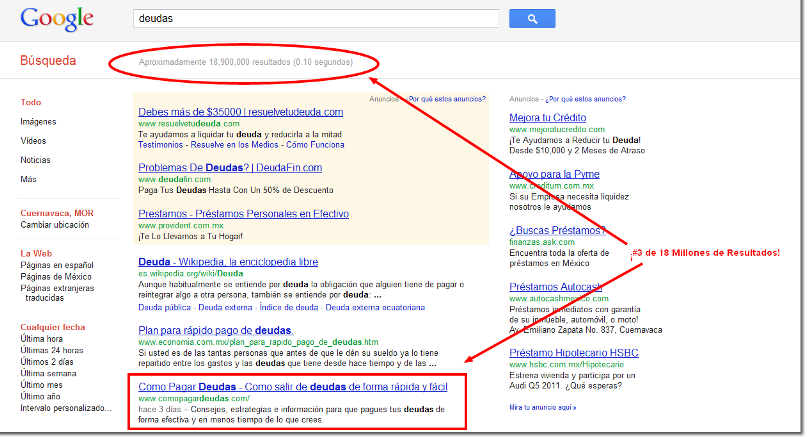
Task: Open the "Mejora tu Crédito" ad
Action: (x=548, y=117)
